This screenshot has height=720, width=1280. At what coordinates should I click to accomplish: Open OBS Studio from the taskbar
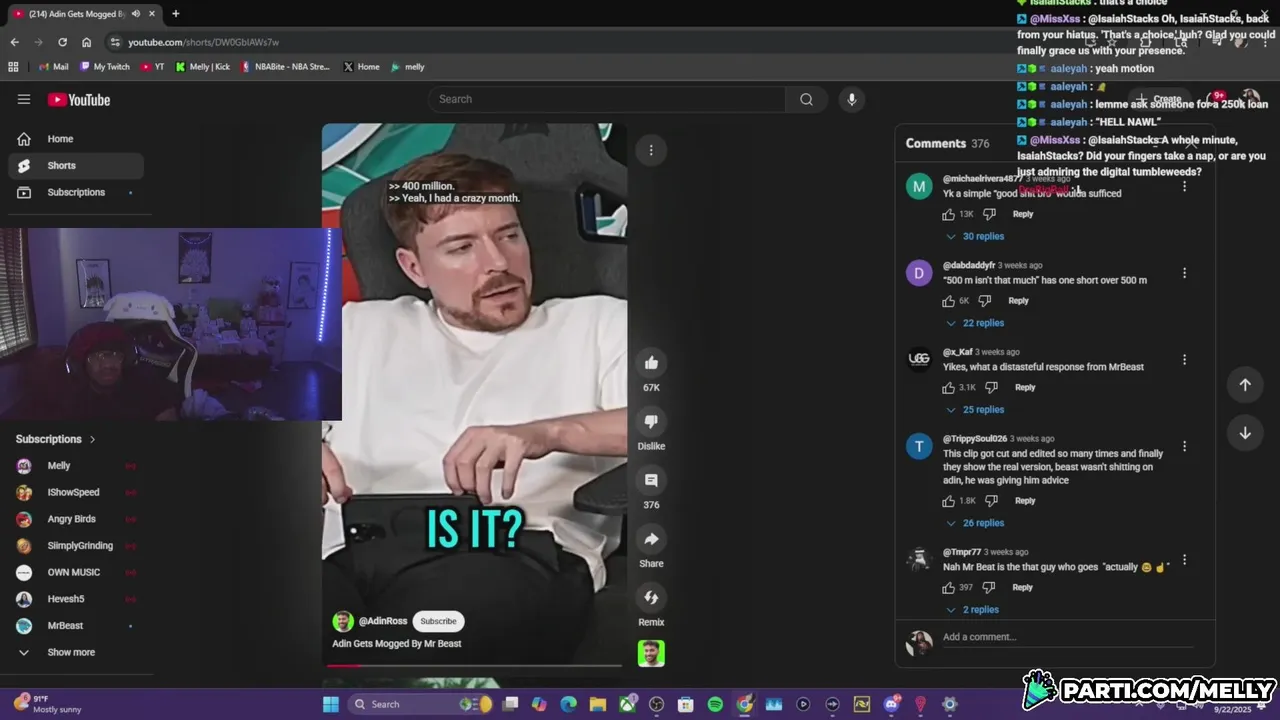click(656, 704)
